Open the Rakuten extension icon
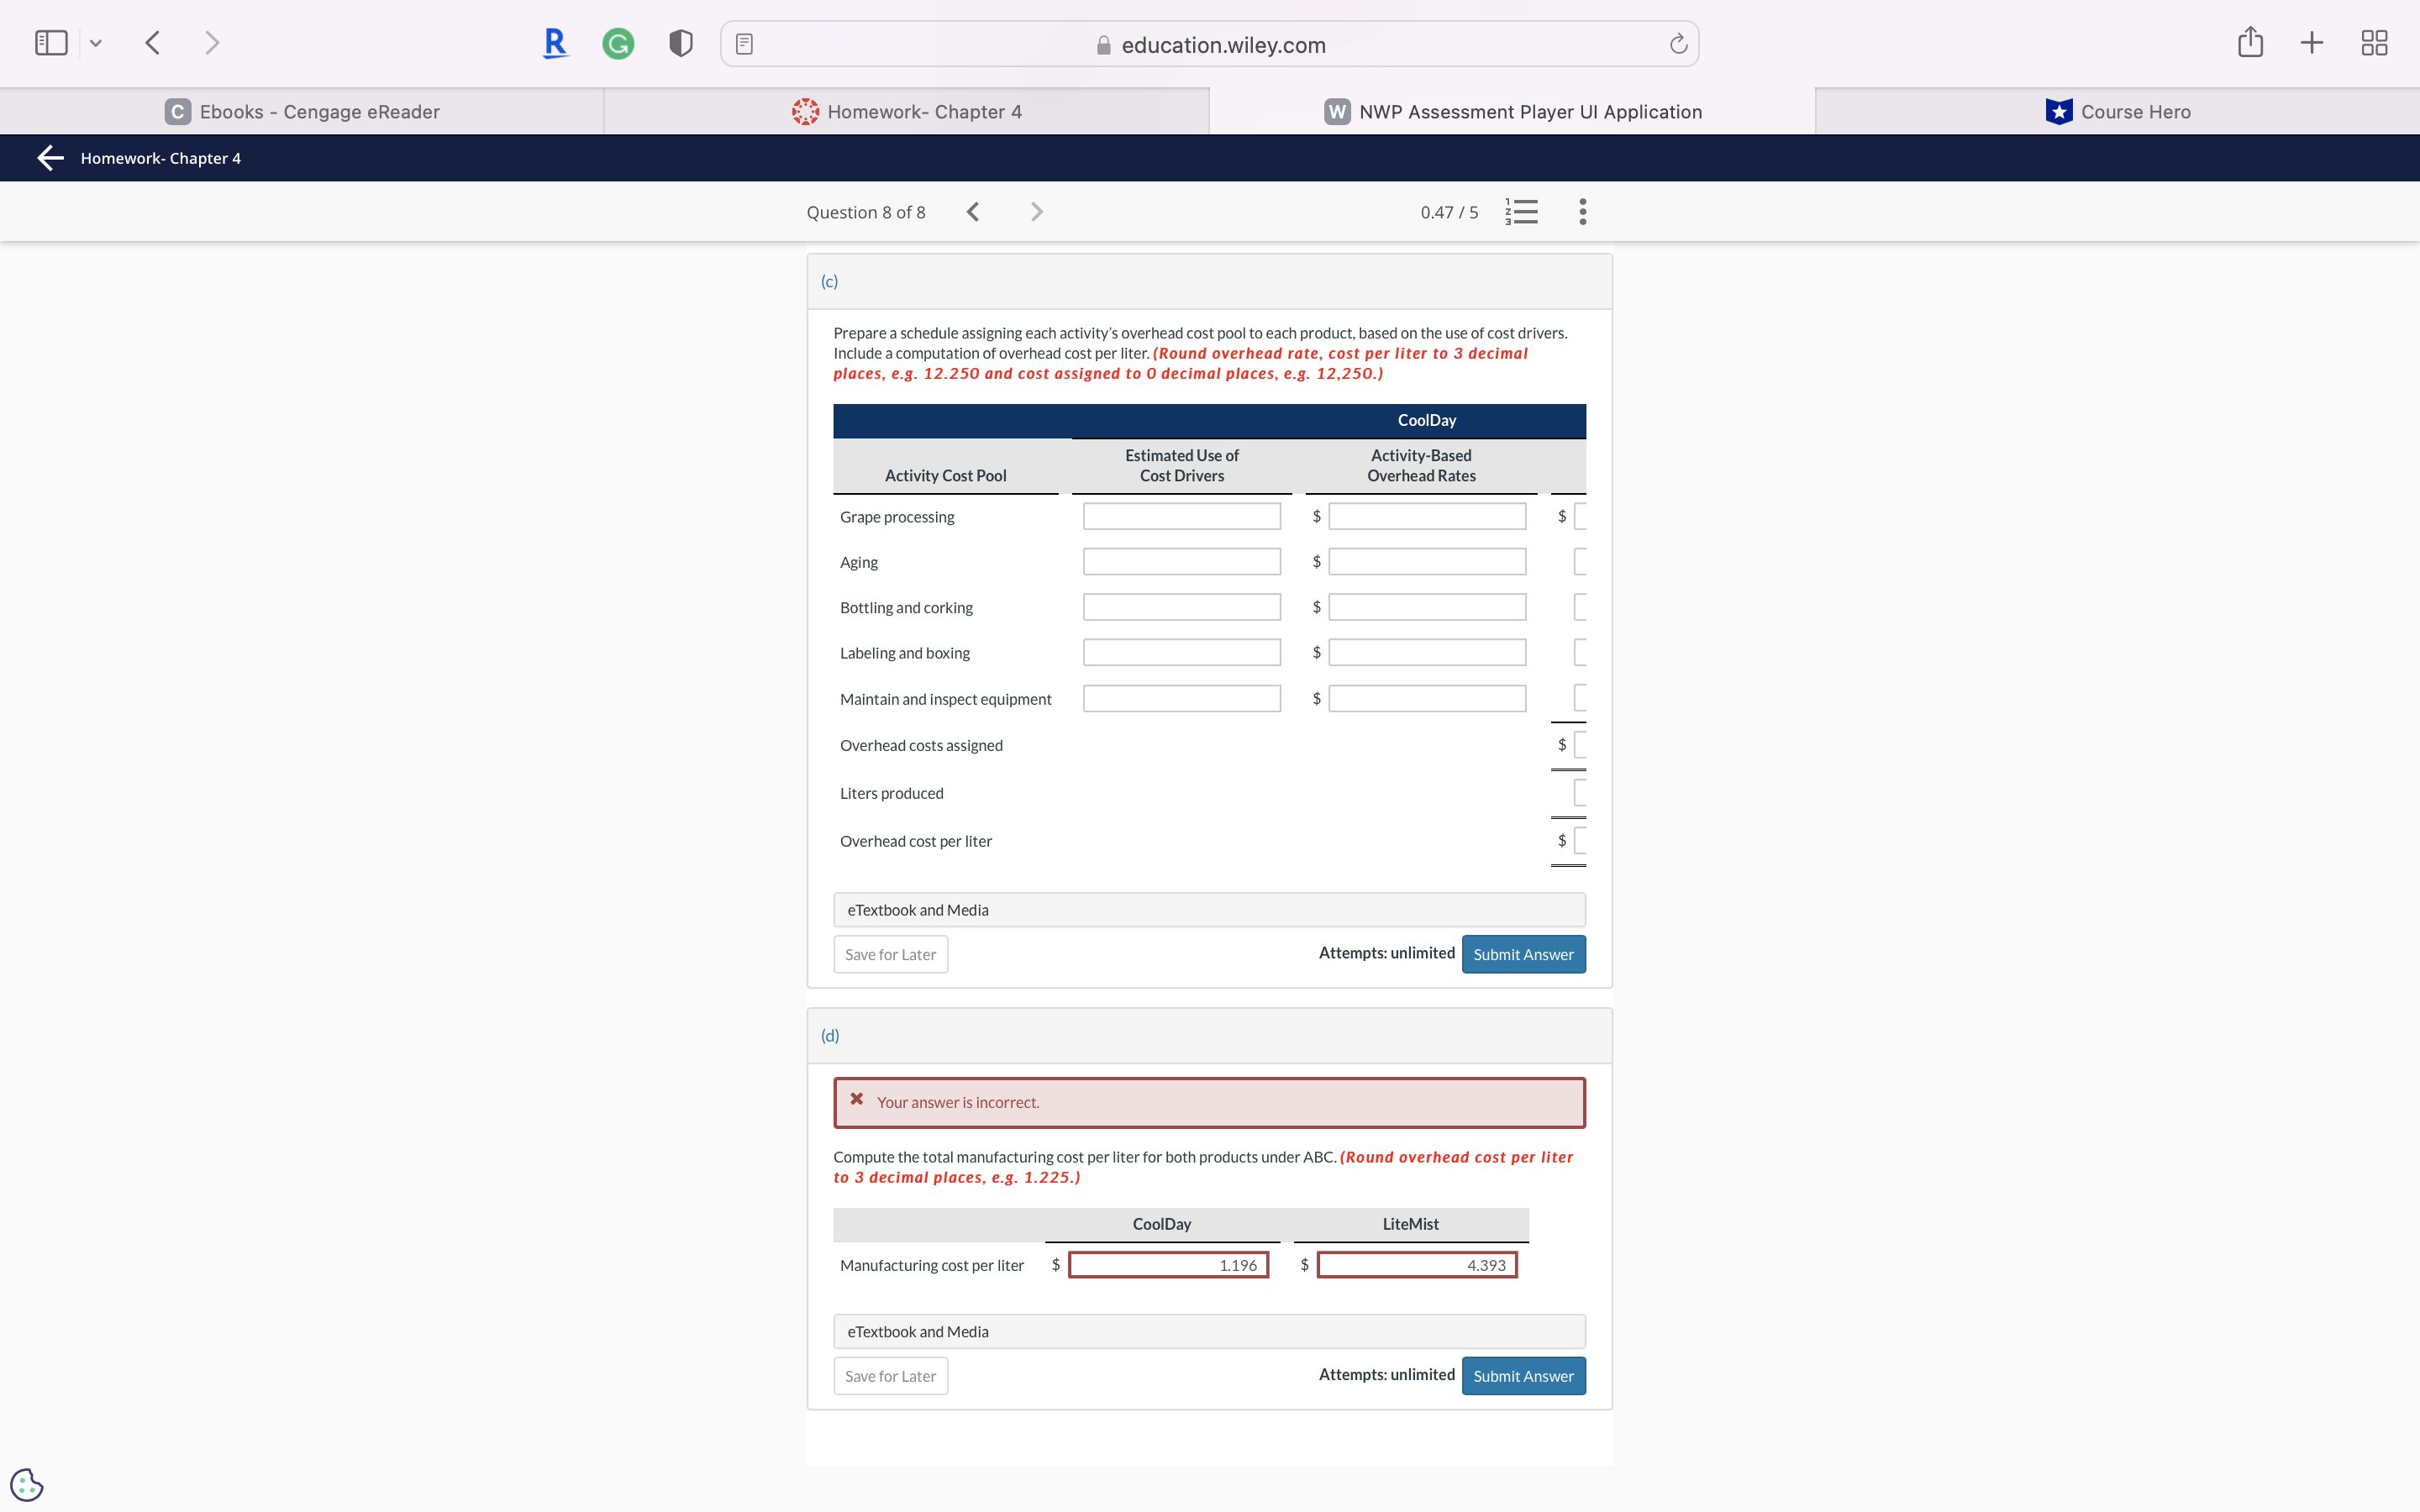Image resolution: width=2420 pixels, height=1512 pixels. (x=555, y=43)
